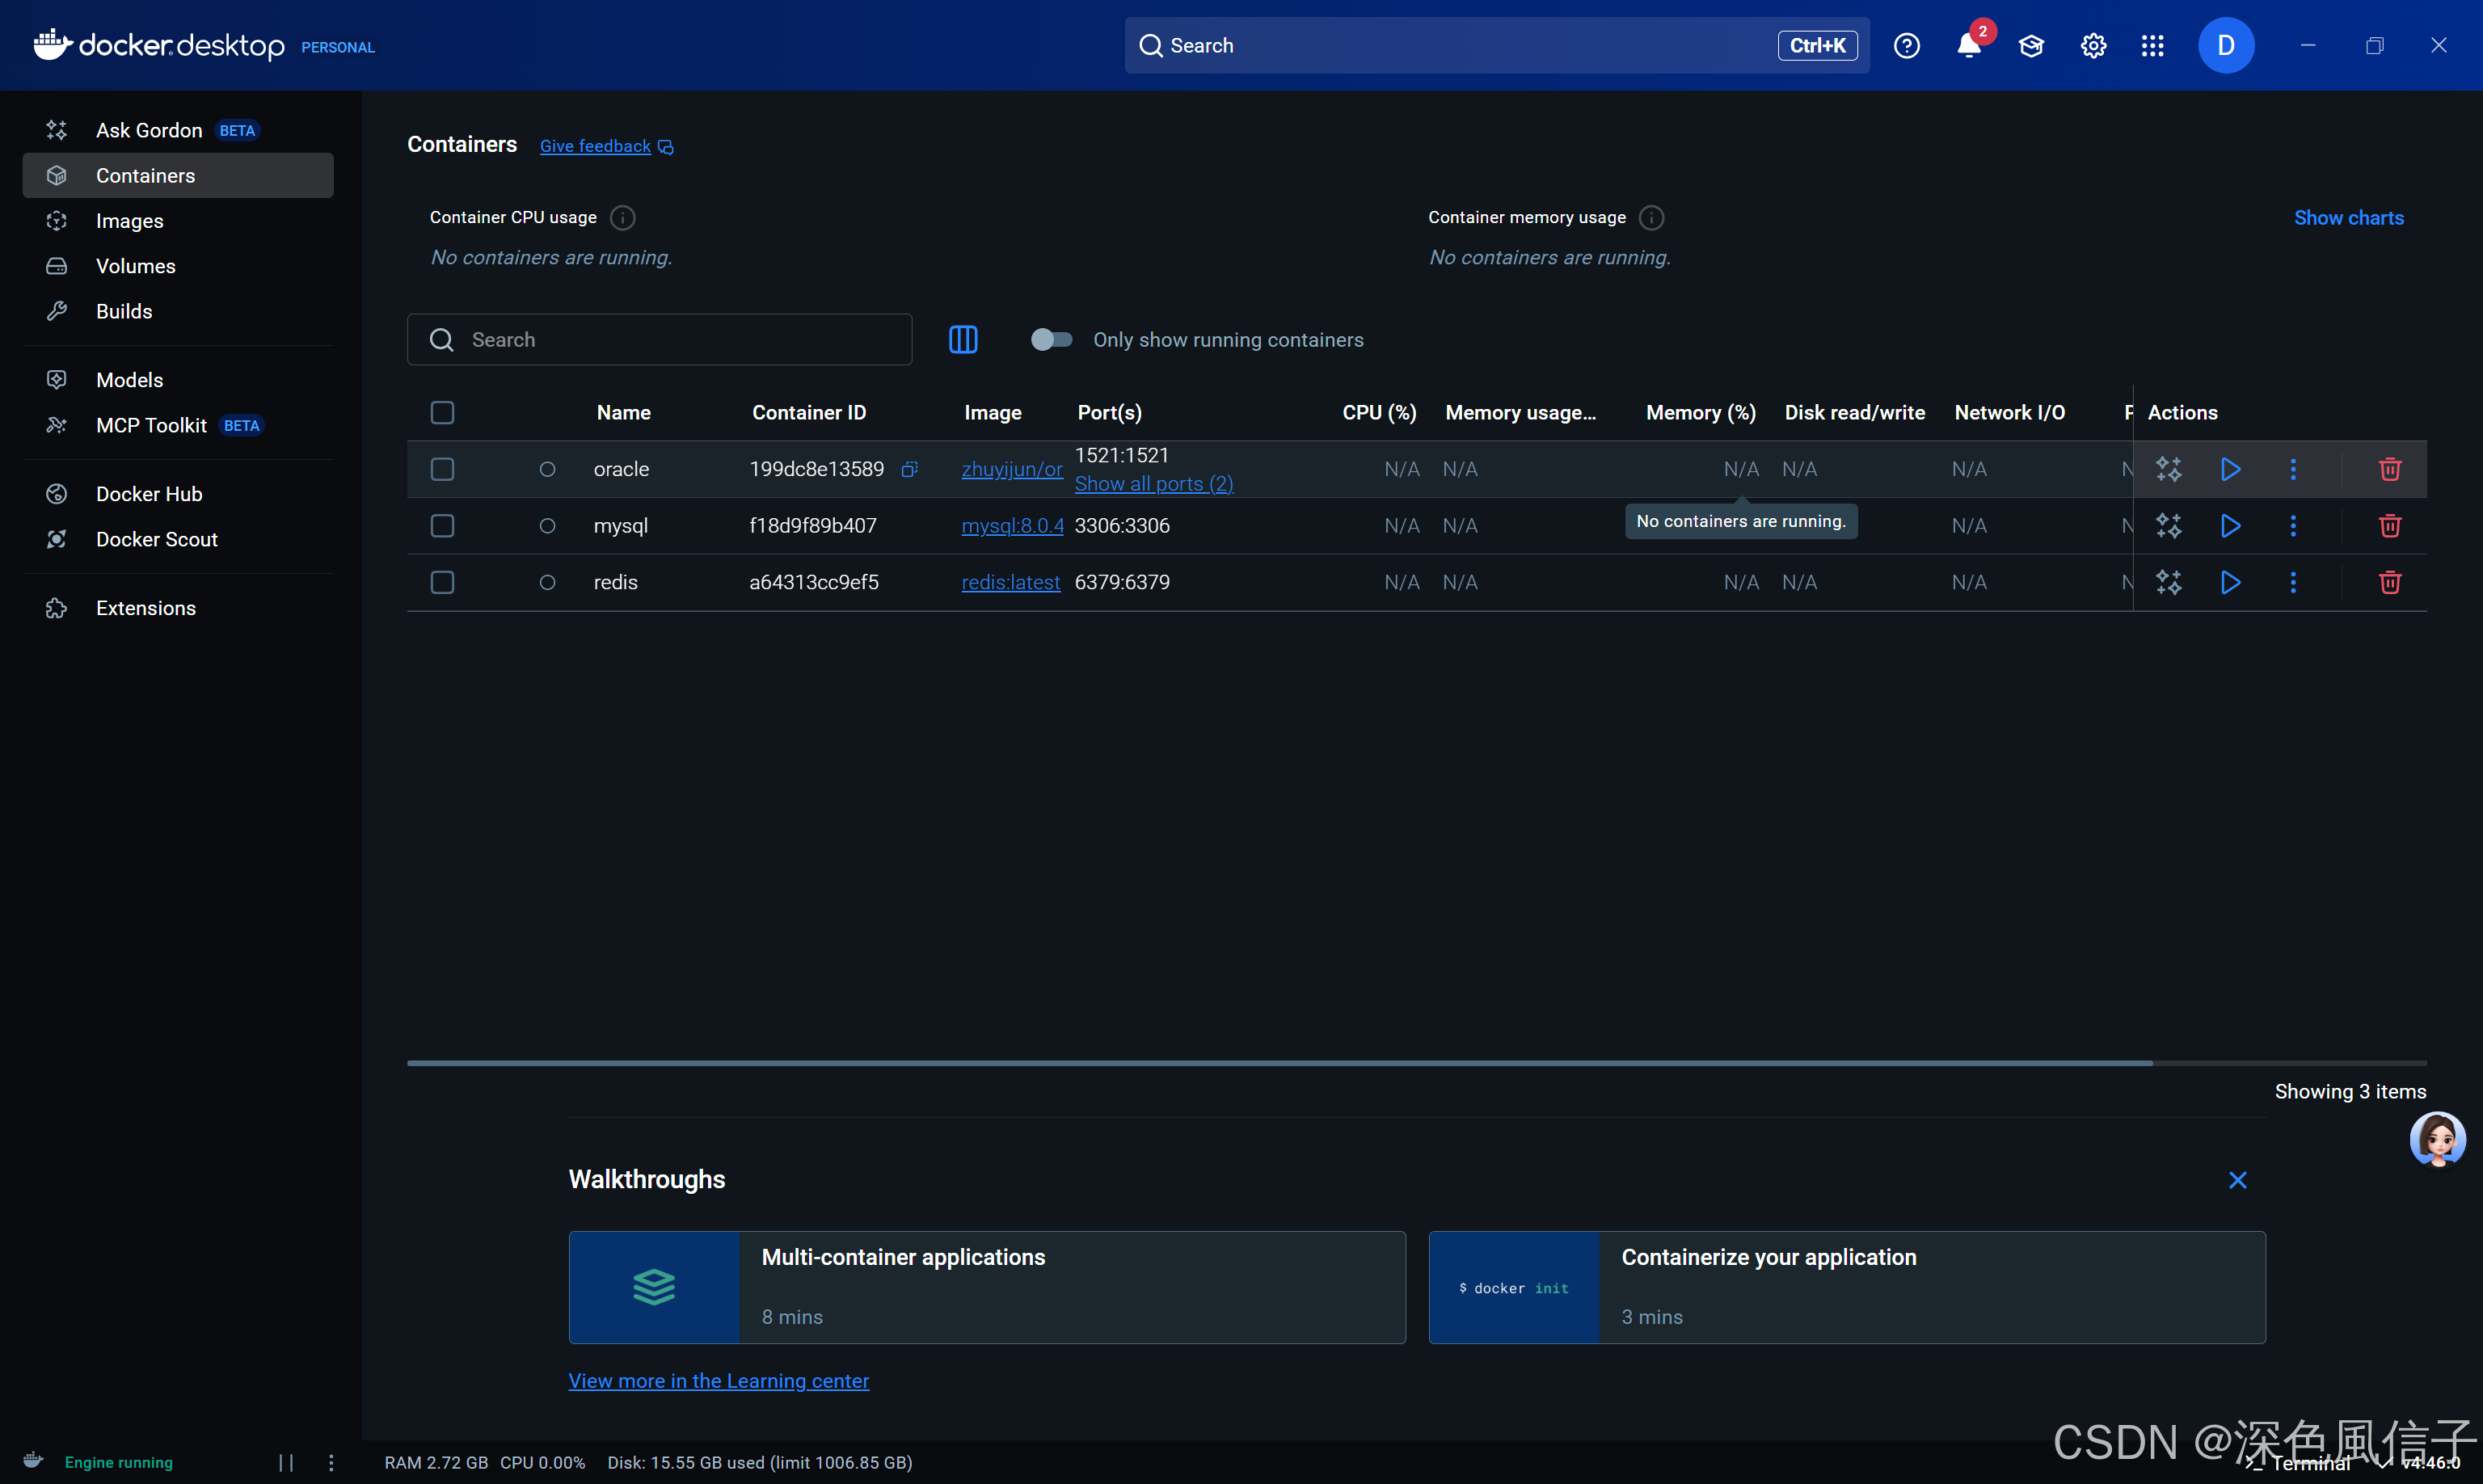This screenshot has height=1484, width=2483.
Task: Open Extensions in sidebar
Action: tap(178, 608)
